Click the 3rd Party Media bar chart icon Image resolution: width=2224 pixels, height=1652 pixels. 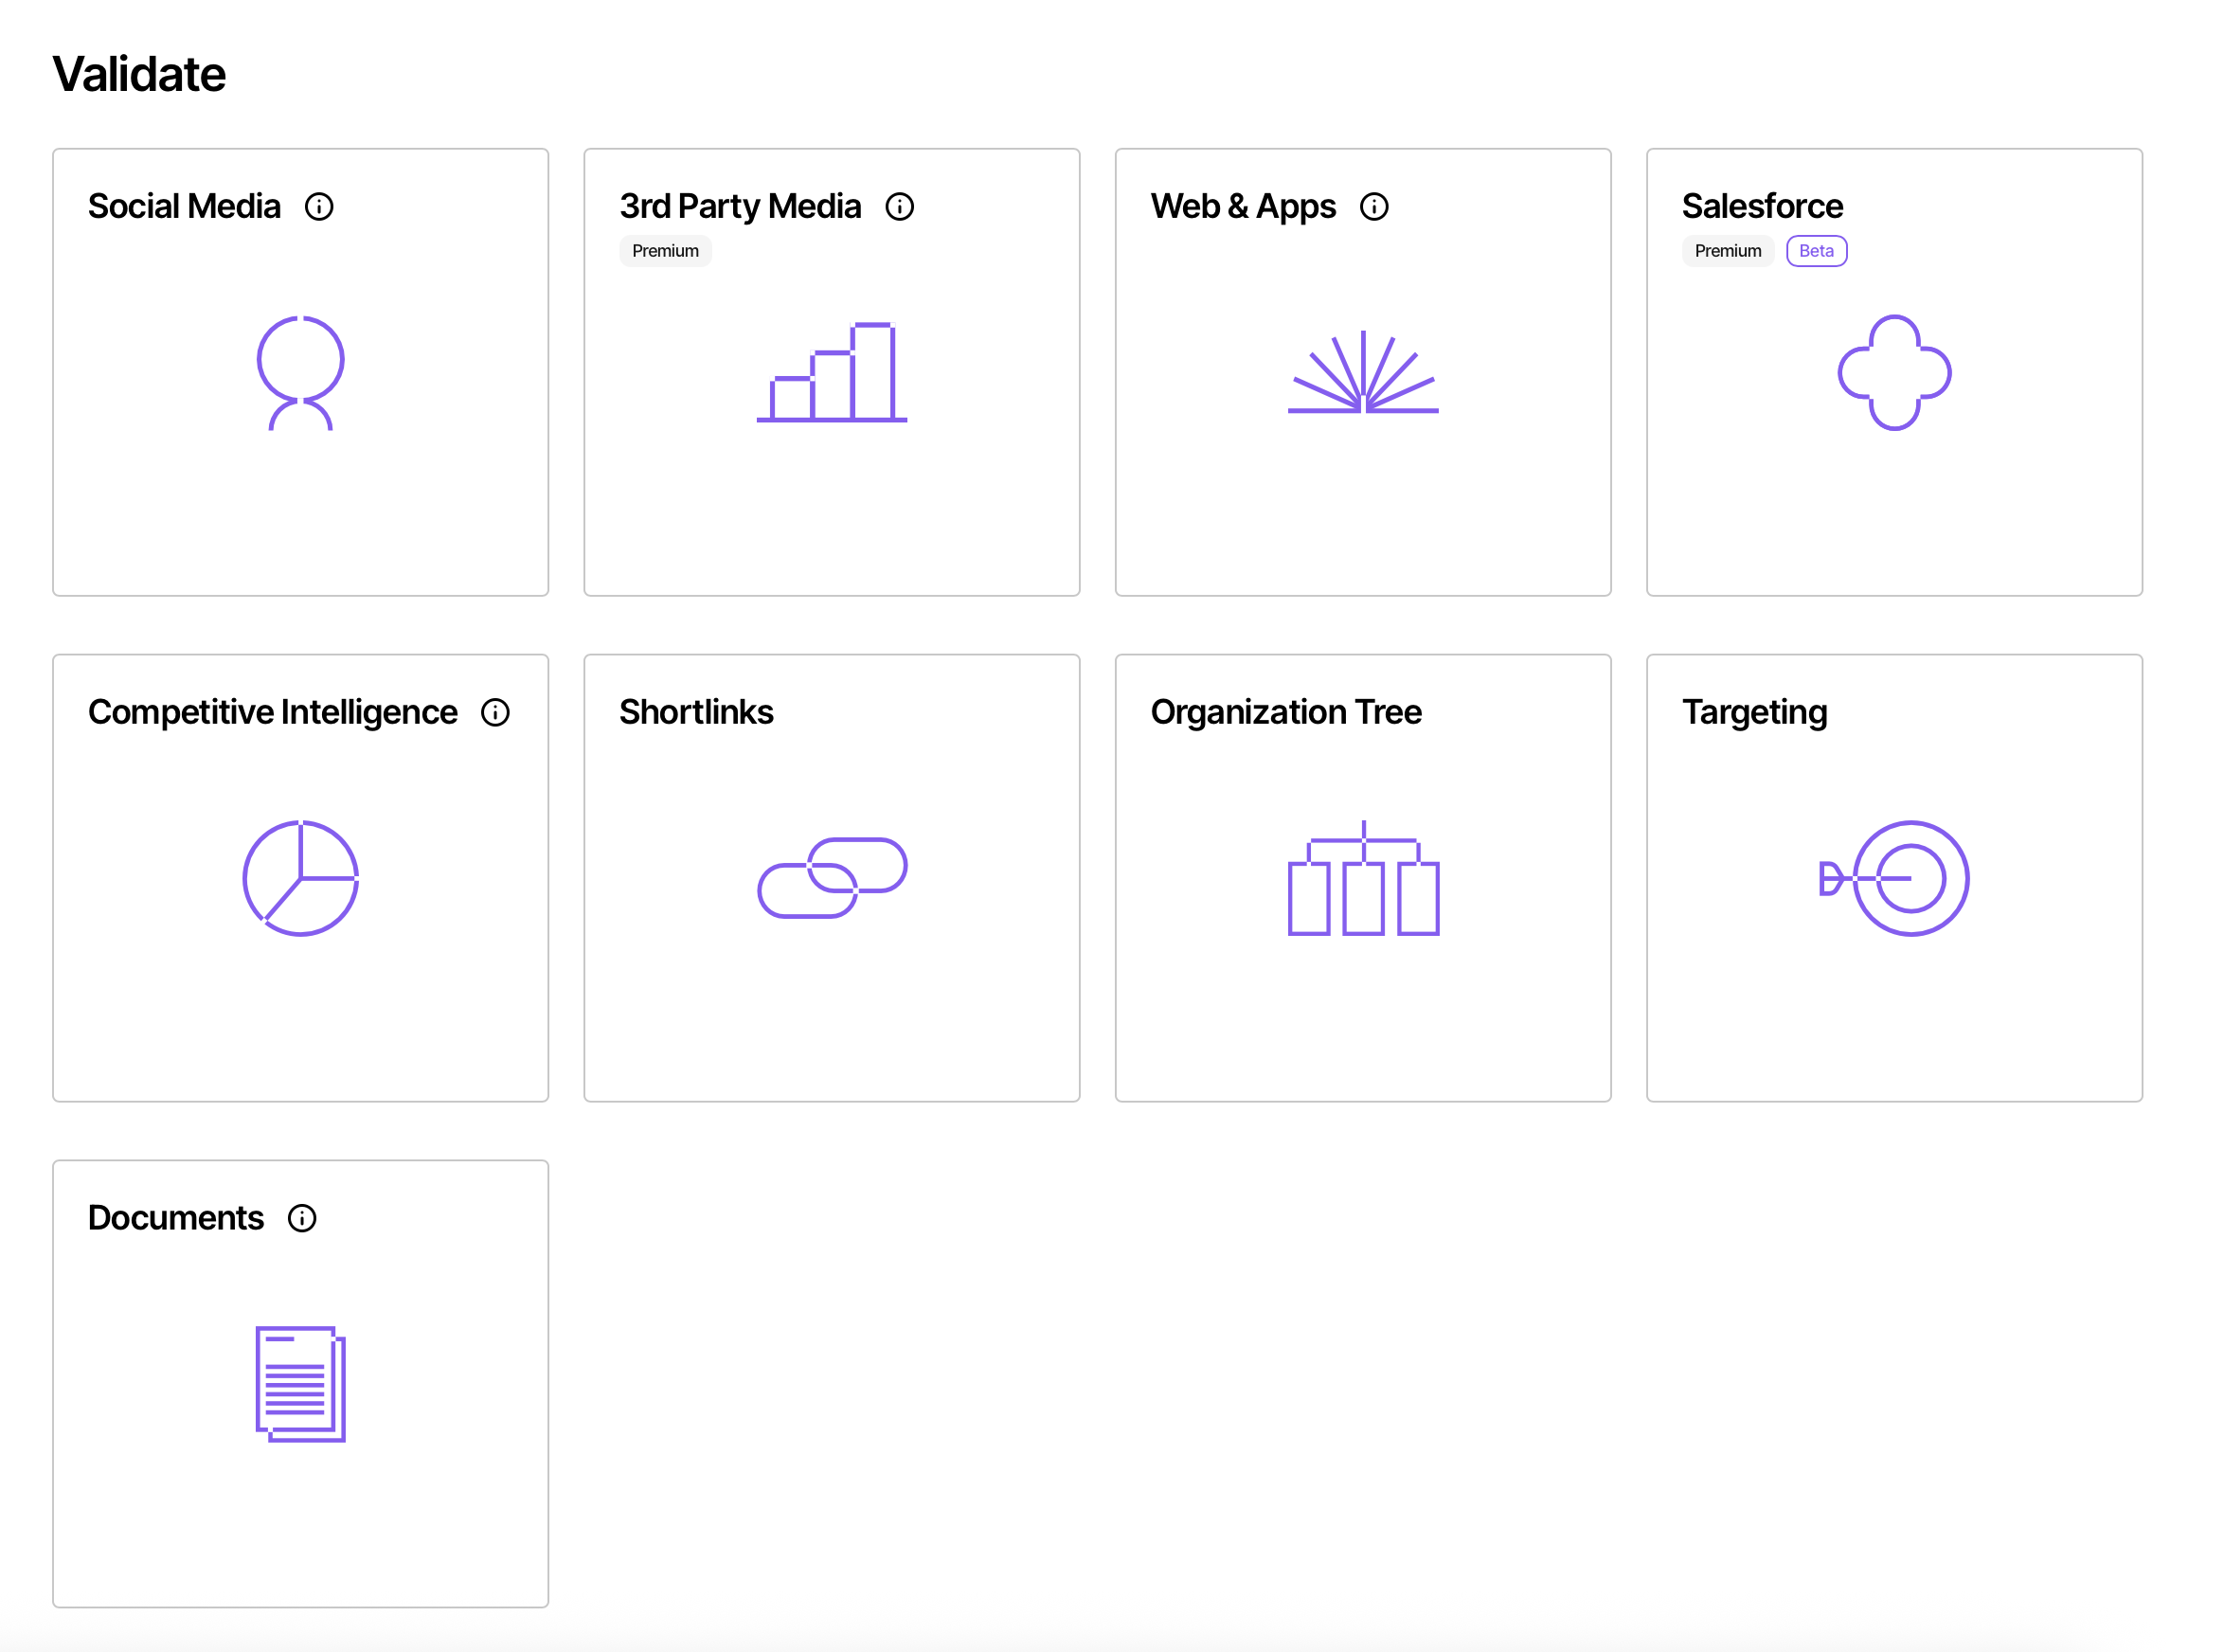pos(831,372)
